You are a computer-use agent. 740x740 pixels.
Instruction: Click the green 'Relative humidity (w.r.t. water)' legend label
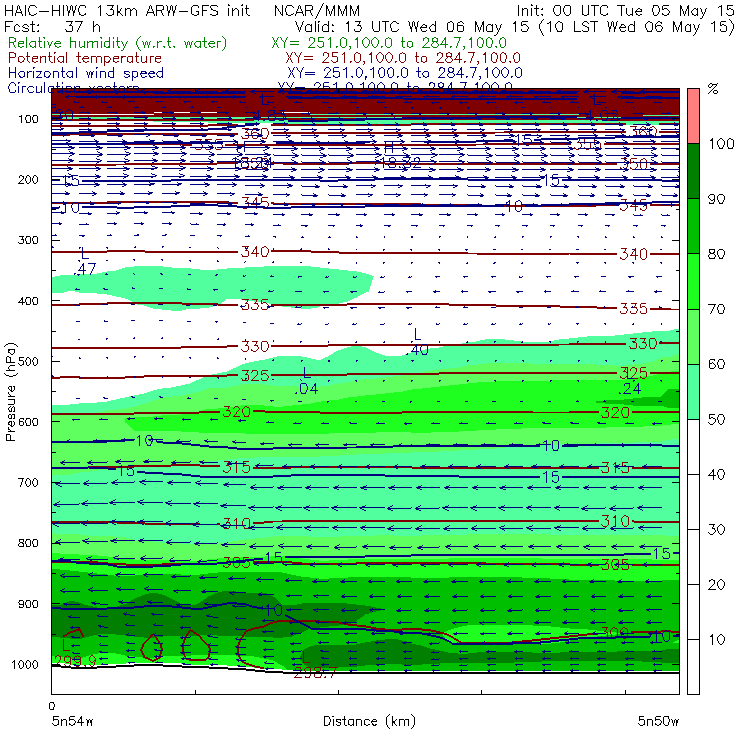(118, 43)
